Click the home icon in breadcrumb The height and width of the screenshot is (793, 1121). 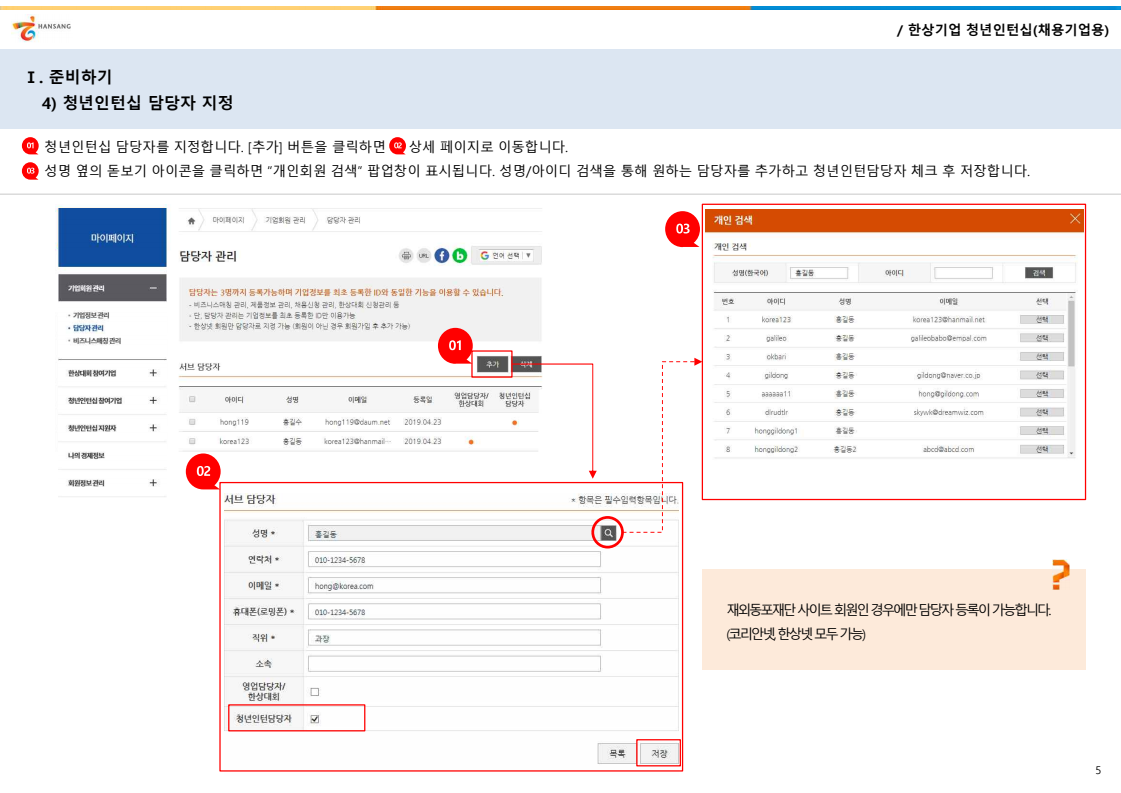click(x=191, y=220)
